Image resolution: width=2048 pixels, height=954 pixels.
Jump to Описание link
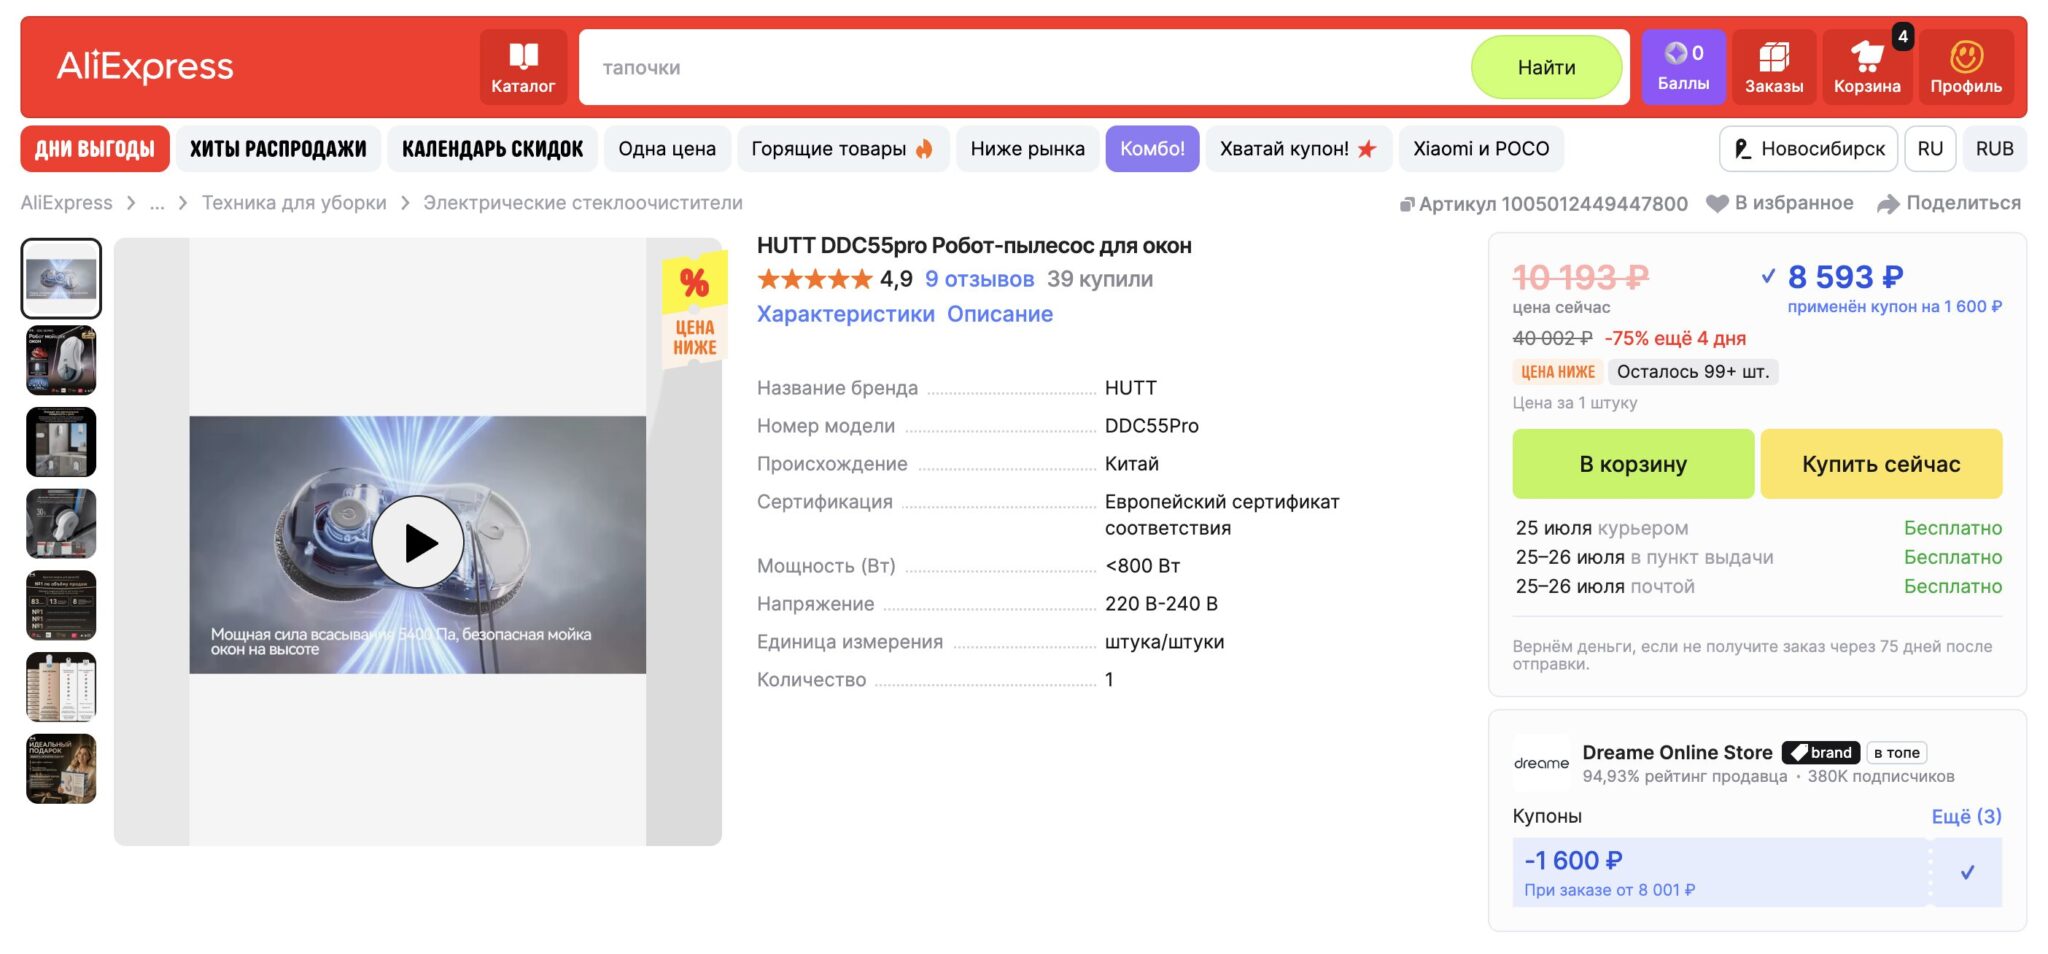tap(1000, 314)
